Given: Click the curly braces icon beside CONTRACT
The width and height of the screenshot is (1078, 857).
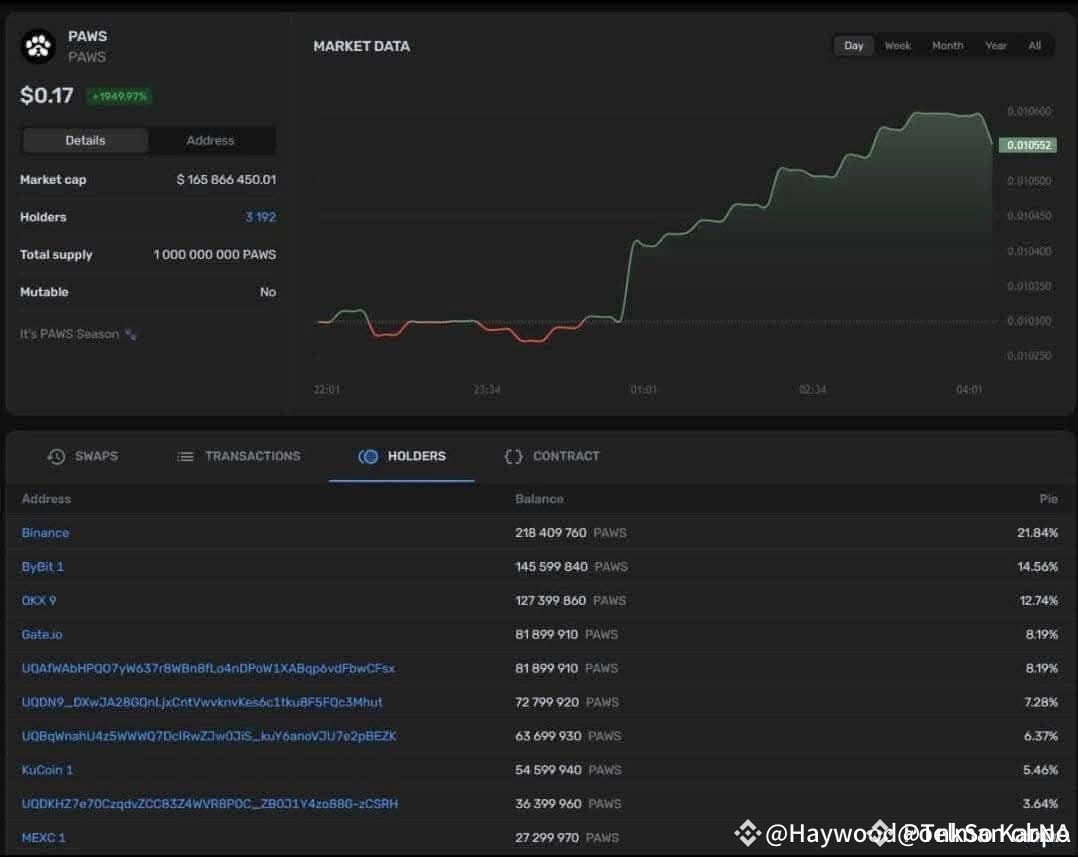Looking at the screenshot, I should (x=513, y=456).
